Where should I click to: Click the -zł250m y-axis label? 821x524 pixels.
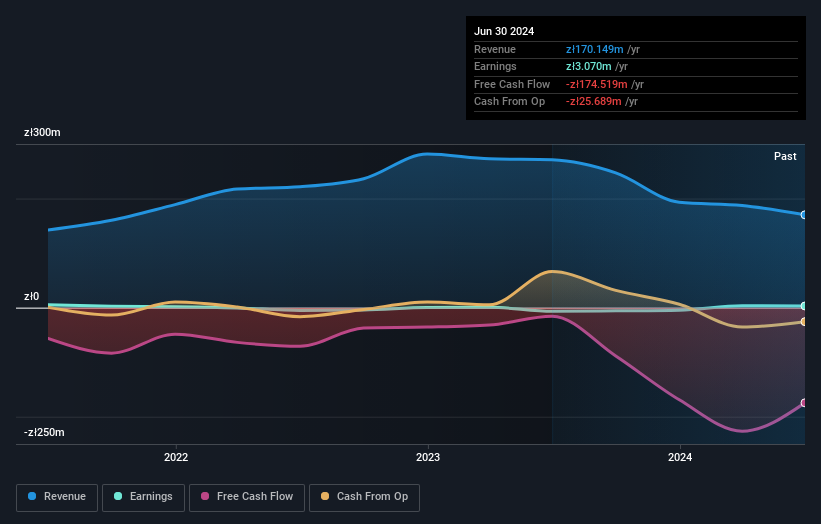click(44, 432)
